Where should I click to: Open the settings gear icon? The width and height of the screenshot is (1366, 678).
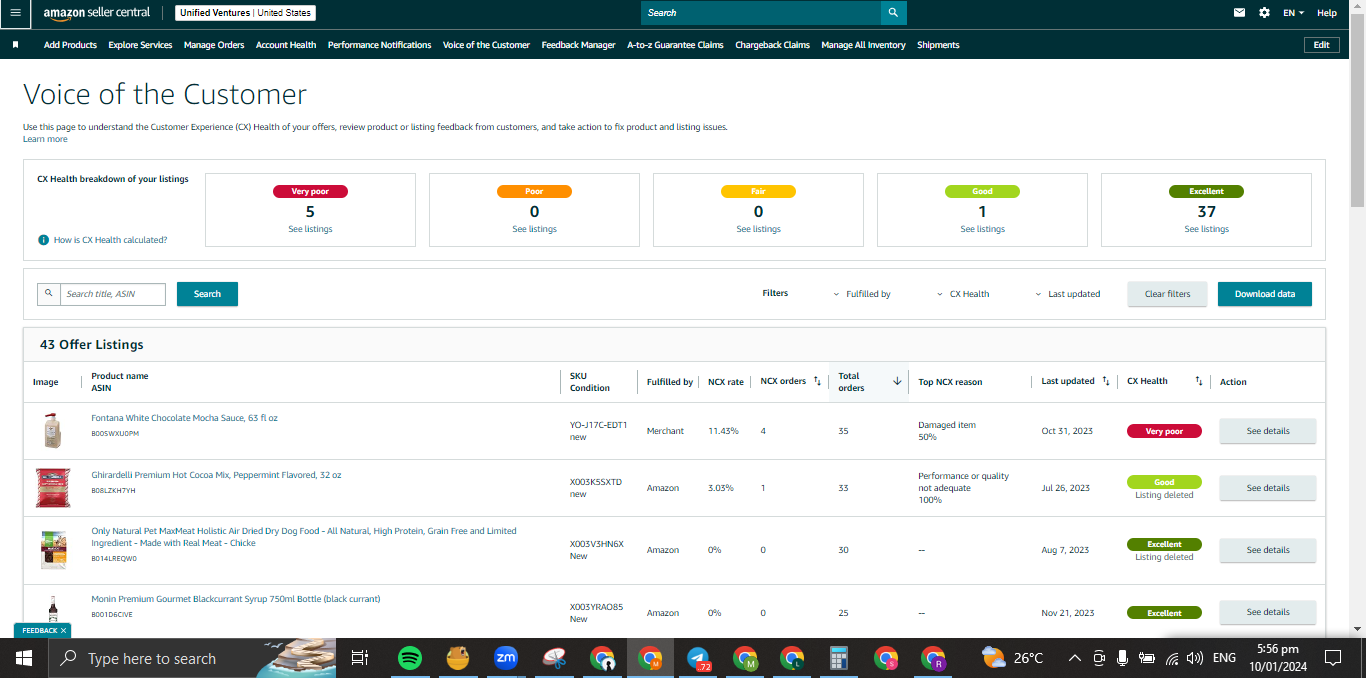(1265, 13)
